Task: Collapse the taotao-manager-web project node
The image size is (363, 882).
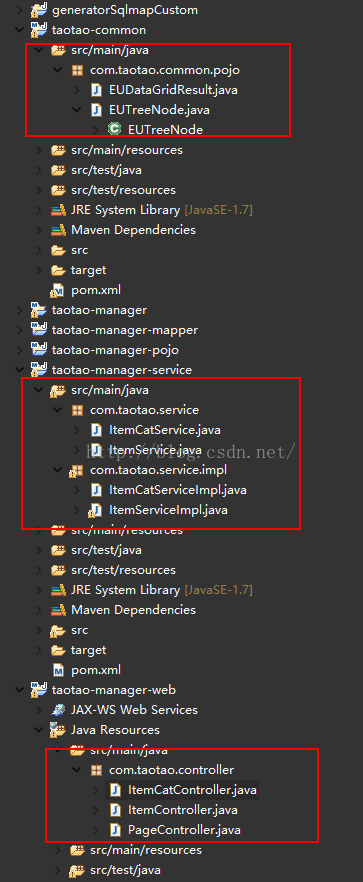Action: [20, 690]
